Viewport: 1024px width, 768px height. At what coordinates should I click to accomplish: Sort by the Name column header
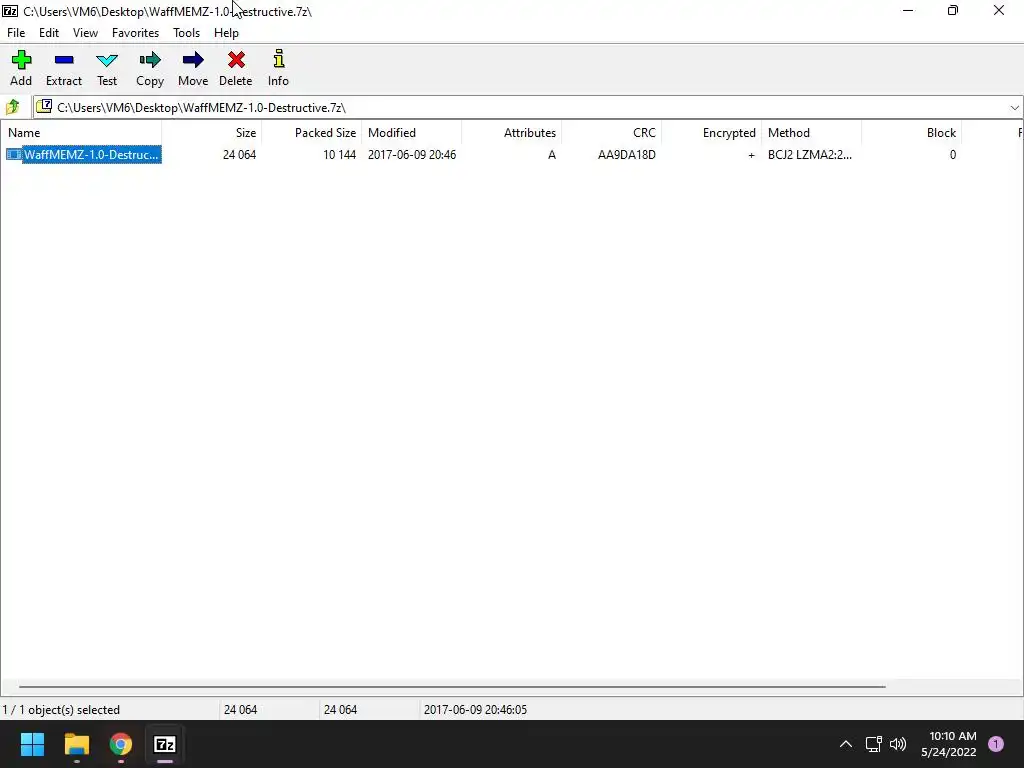(81, 133)
